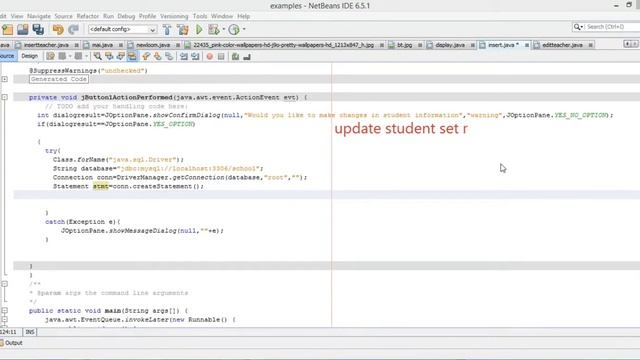
Task: Open the Debug menu
Action: pyautogui.click(x=126, y=16)
